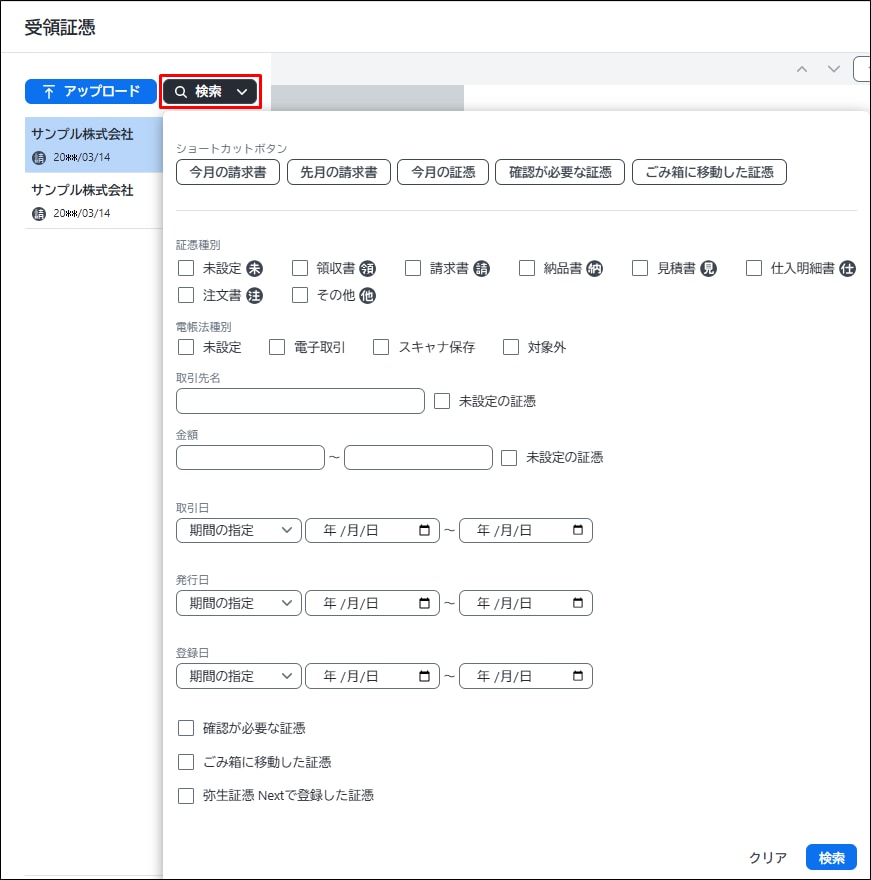Click upload arrow icon on アップロード button
Screen dimensions: 871x880
click(x=48, y=92)
